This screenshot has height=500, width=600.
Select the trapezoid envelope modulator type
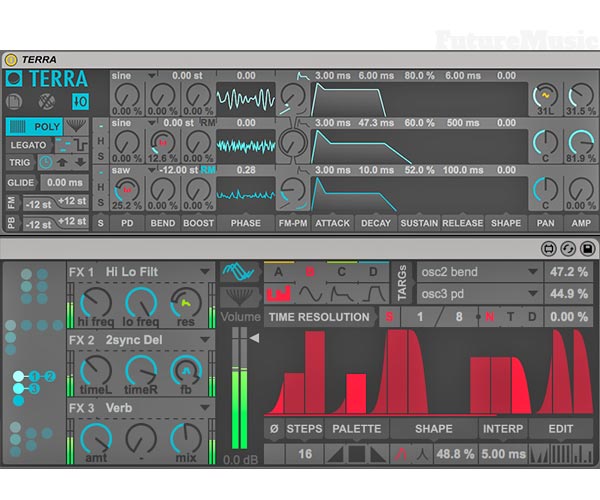[x=373, y=294]
